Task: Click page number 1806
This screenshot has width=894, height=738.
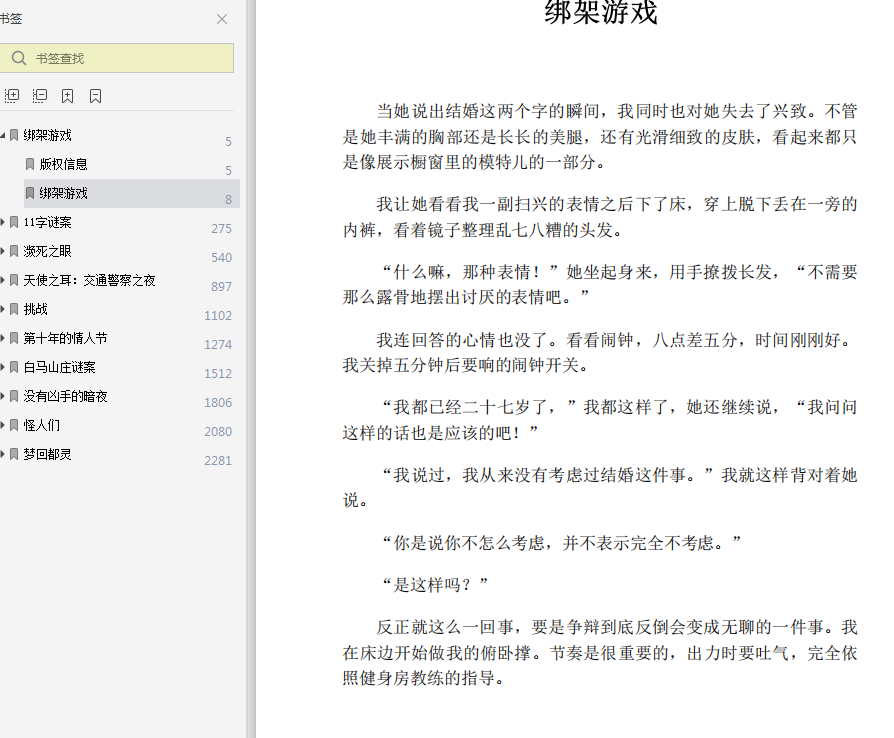Action: pyautogui.click(x=218, y=403)
